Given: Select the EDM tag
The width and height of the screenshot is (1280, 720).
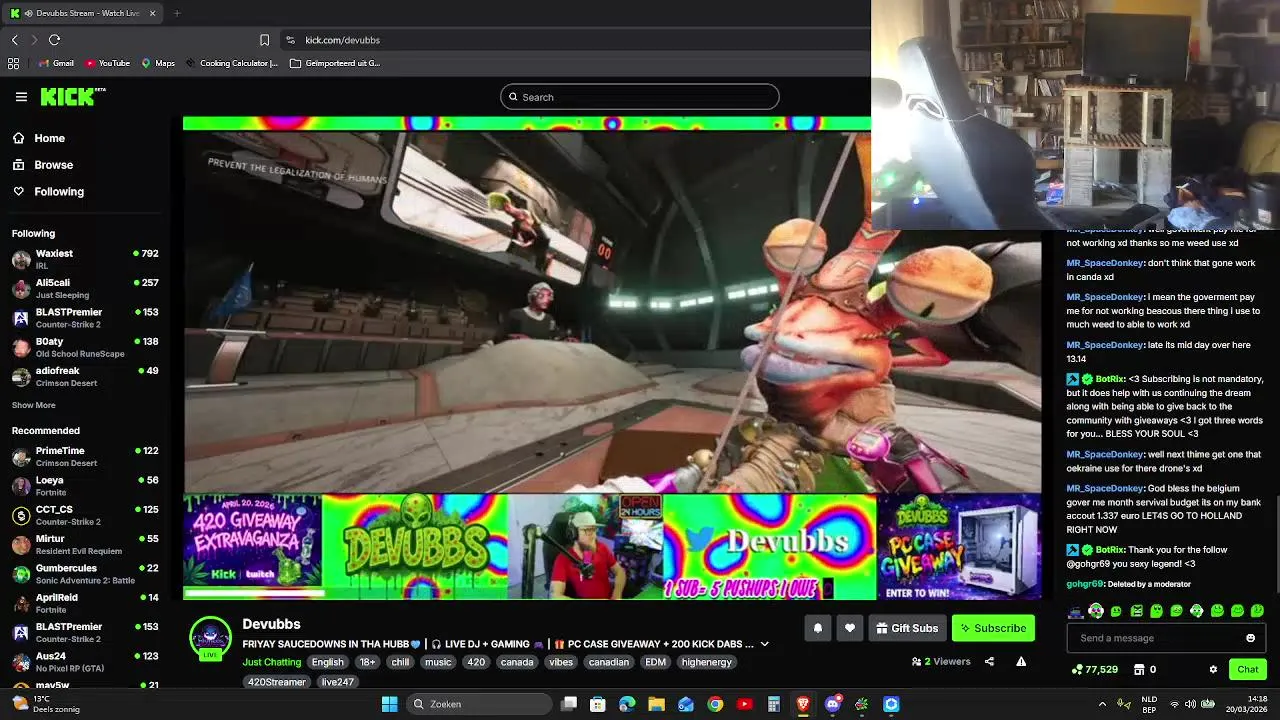Looking at the screenshot, I should (656, 662).
